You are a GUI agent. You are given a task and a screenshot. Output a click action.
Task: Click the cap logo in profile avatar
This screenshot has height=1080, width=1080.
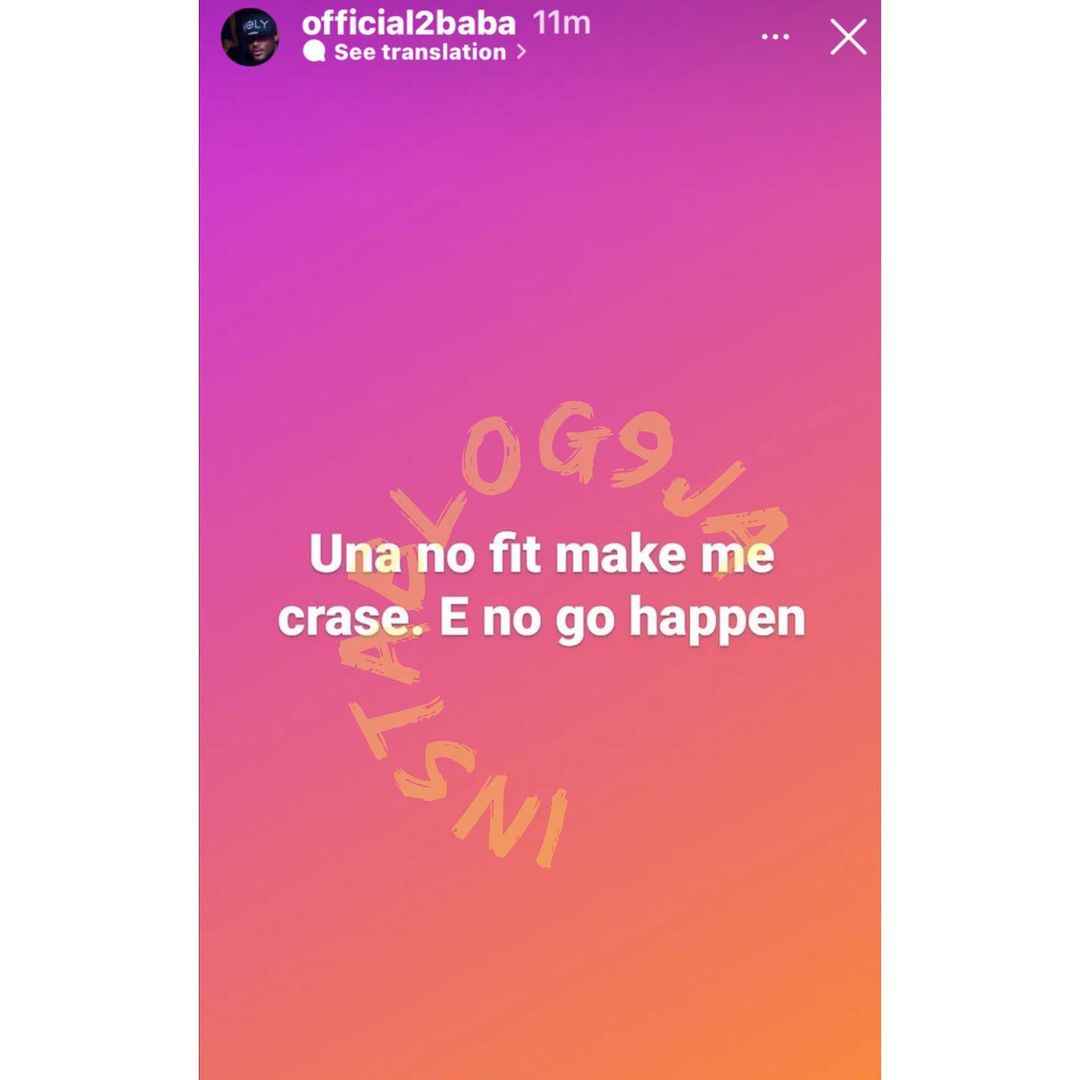(x=258, y=25)
